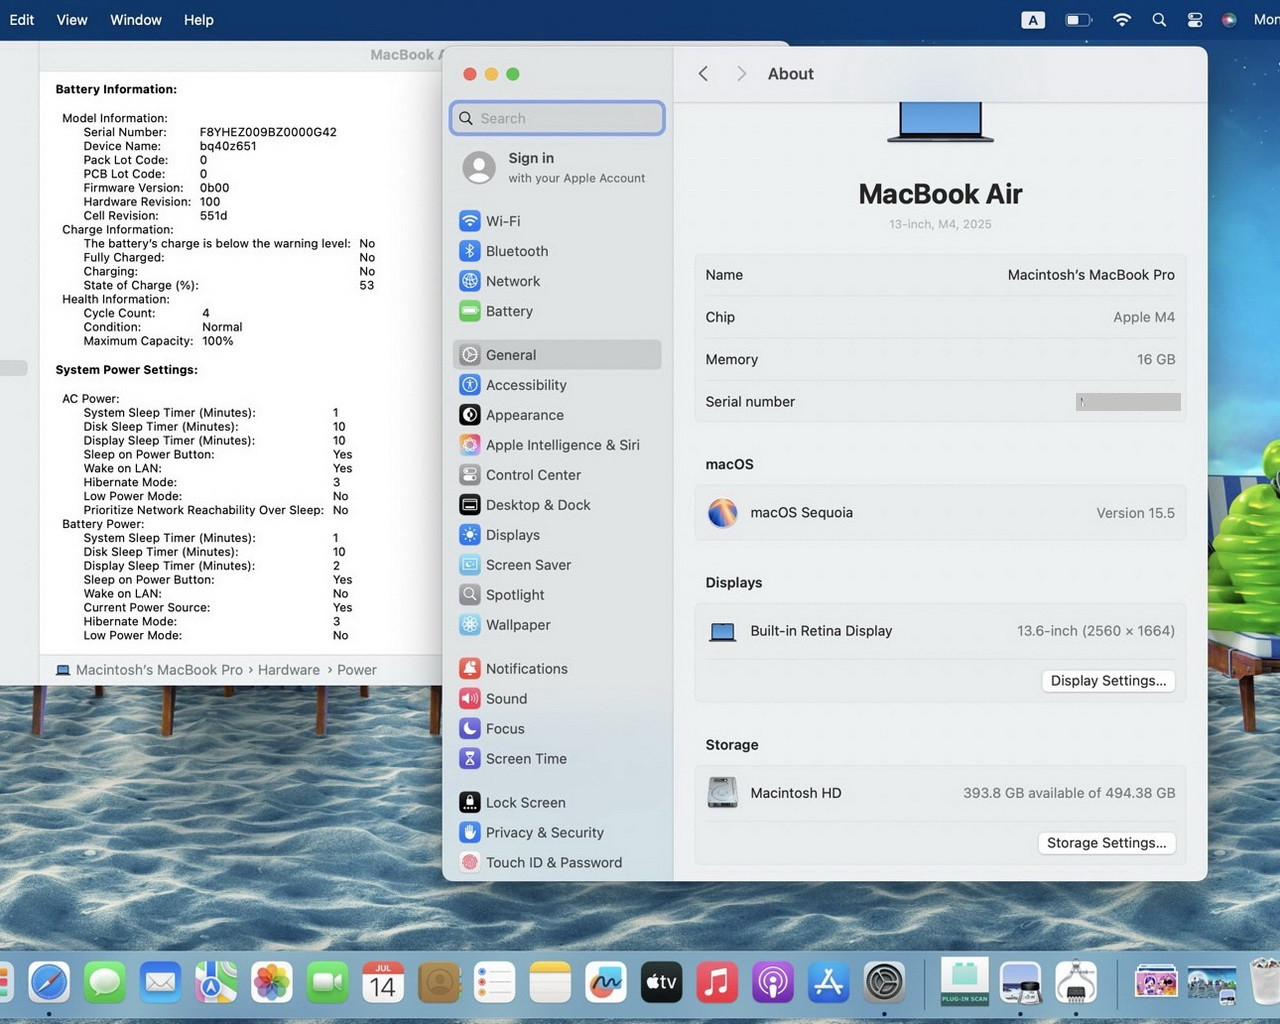Click the Wi-Fi status icon in menu bar
Viewport: 1280px width, 1024px height.
[1122, 20]
